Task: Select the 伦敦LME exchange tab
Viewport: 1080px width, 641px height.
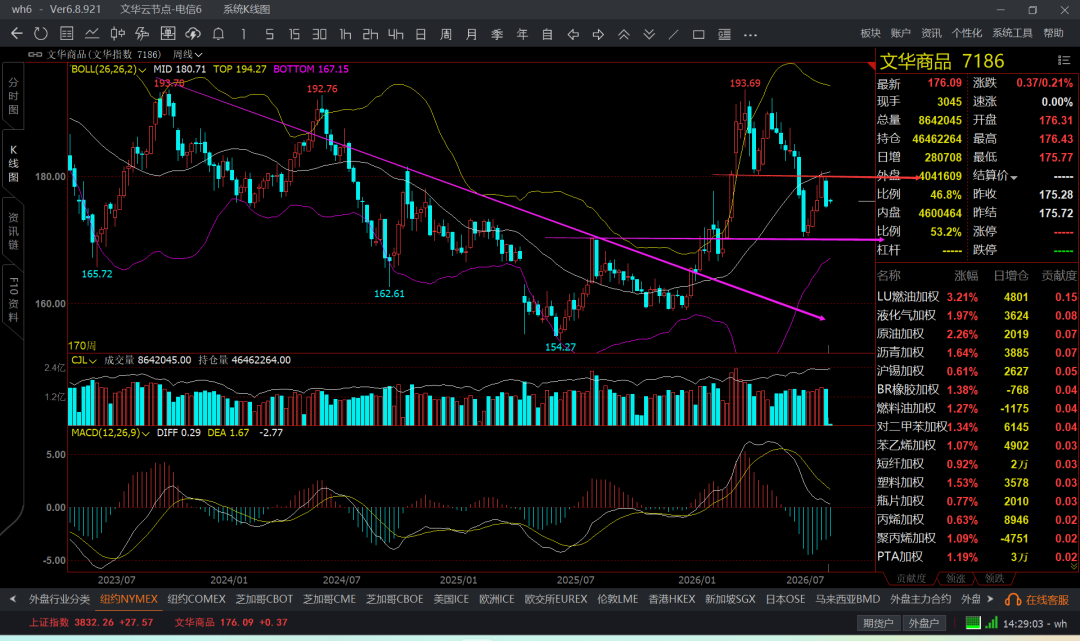Action: (x=617, y=599)
